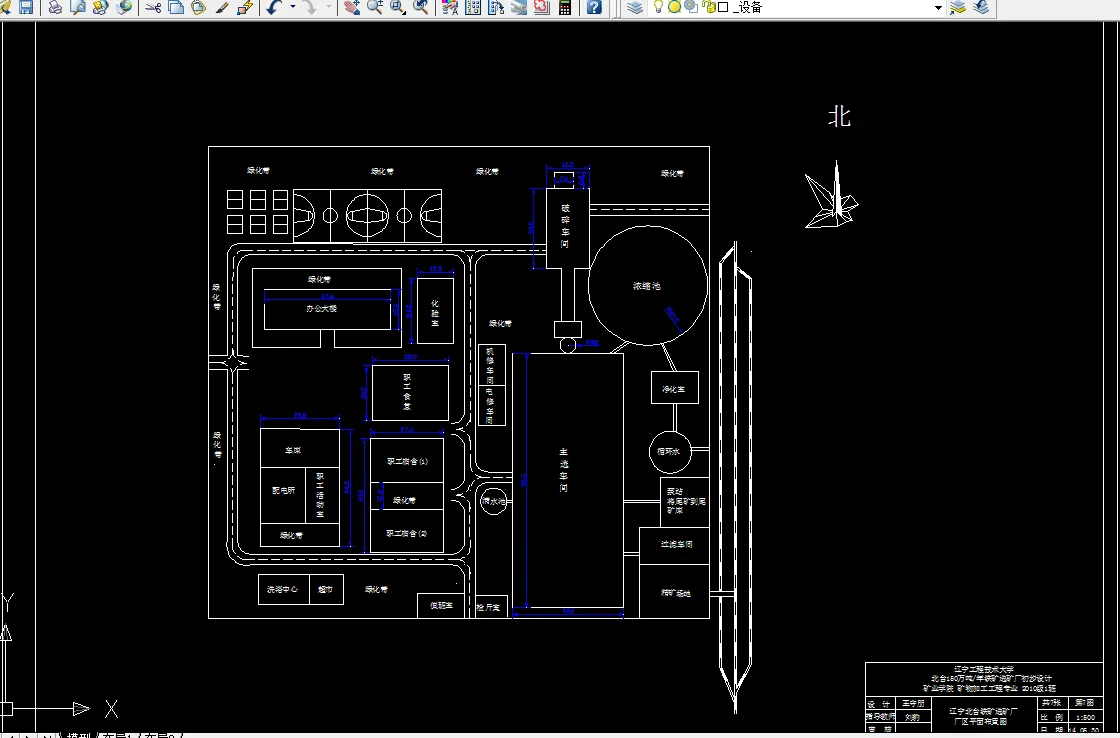The image size is (1120, 738).
Task: Click the Help question mark icon
Action: 594,7
